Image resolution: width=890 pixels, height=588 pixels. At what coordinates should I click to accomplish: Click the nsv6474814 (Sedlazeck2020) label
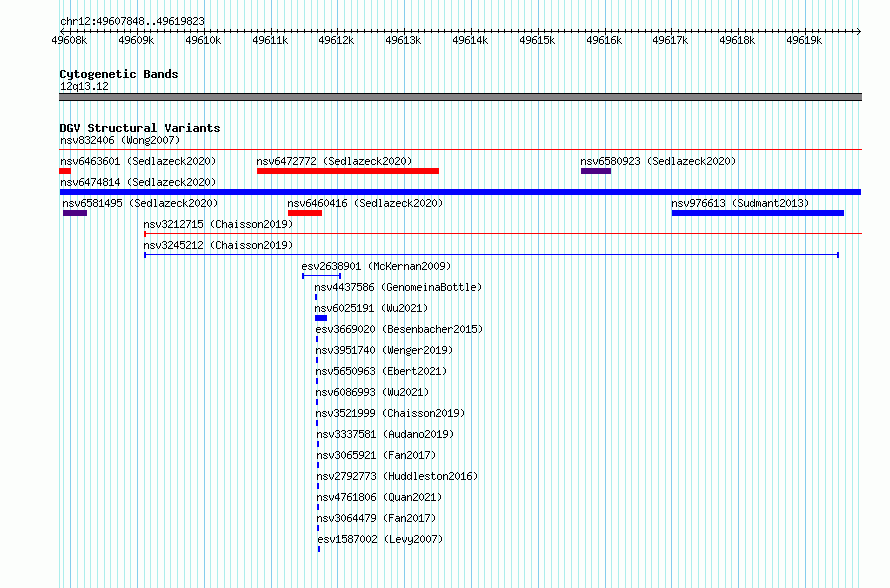[x=138, y=182]
